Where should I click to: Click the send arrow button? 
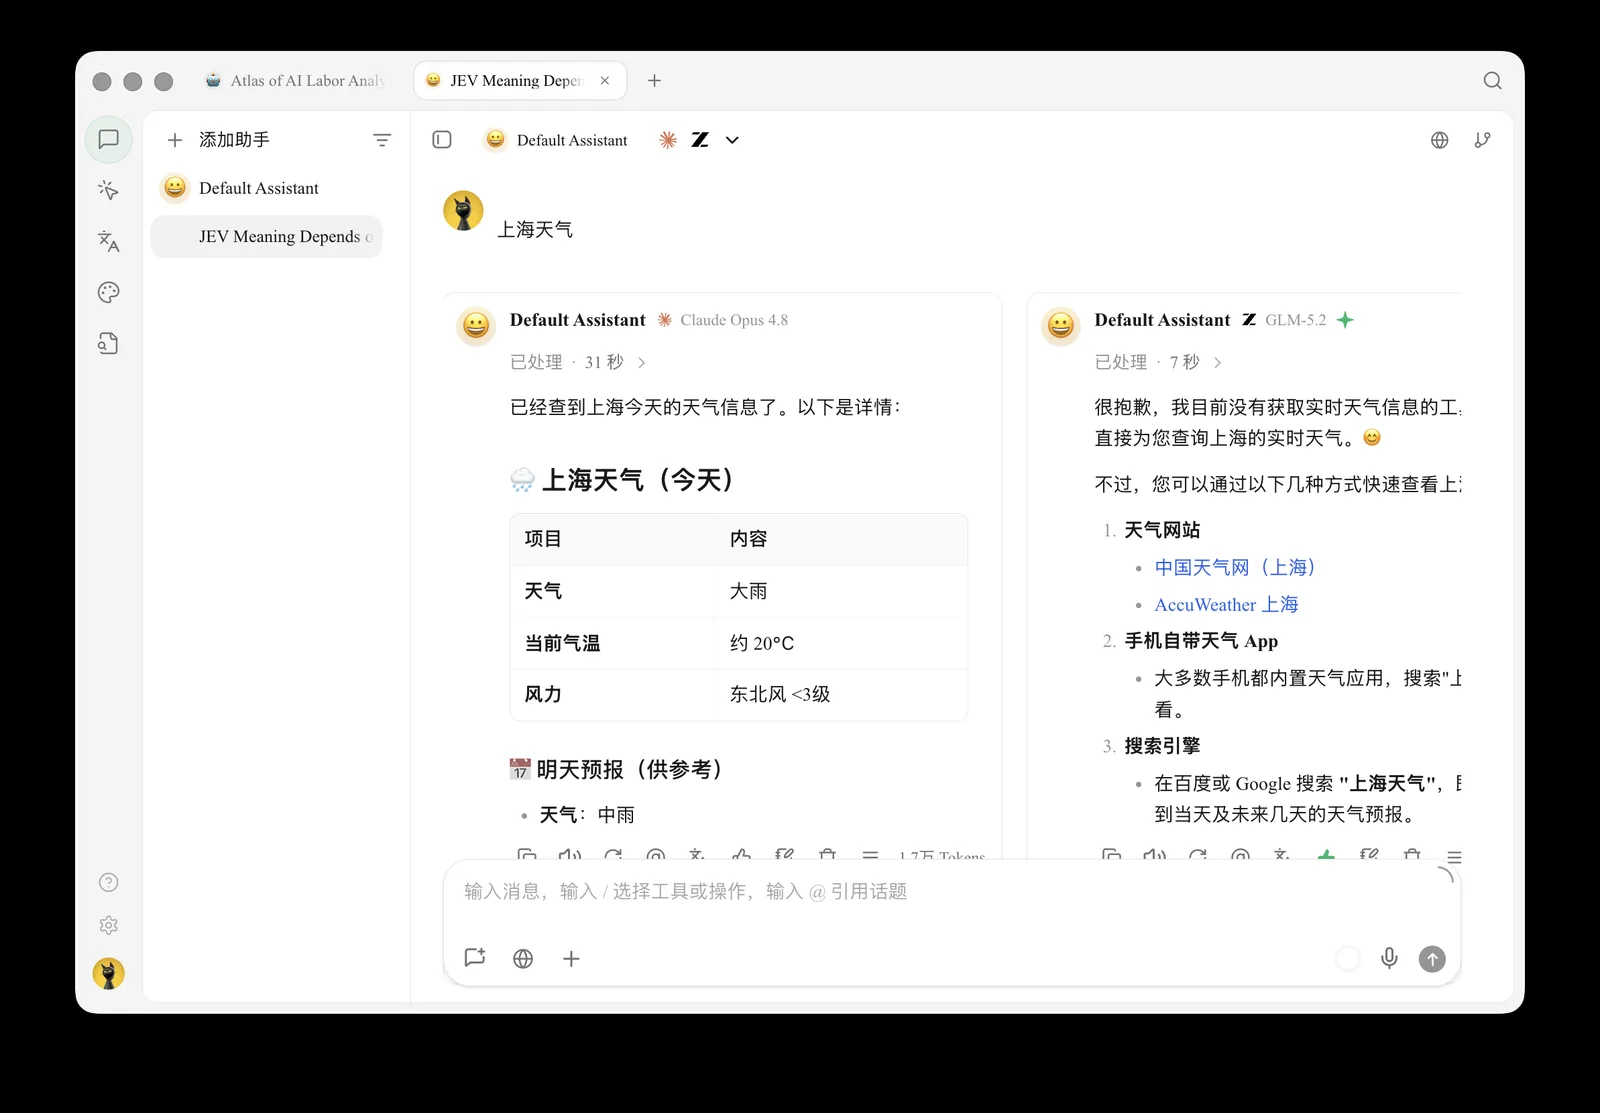click(1432, 959)
